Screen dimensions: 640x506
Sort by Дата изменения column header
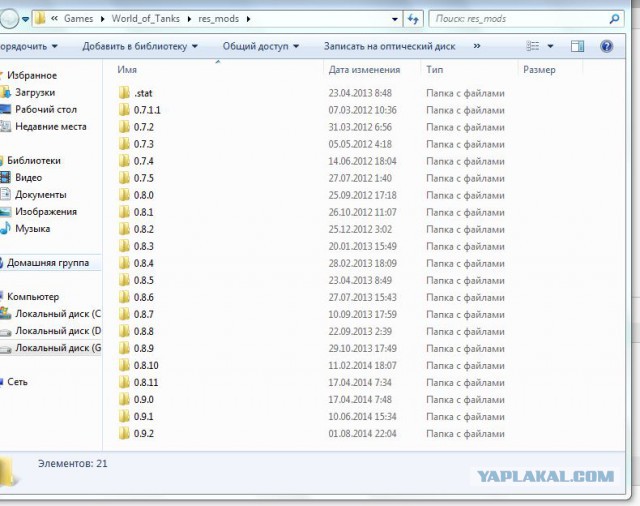(364, 69)
